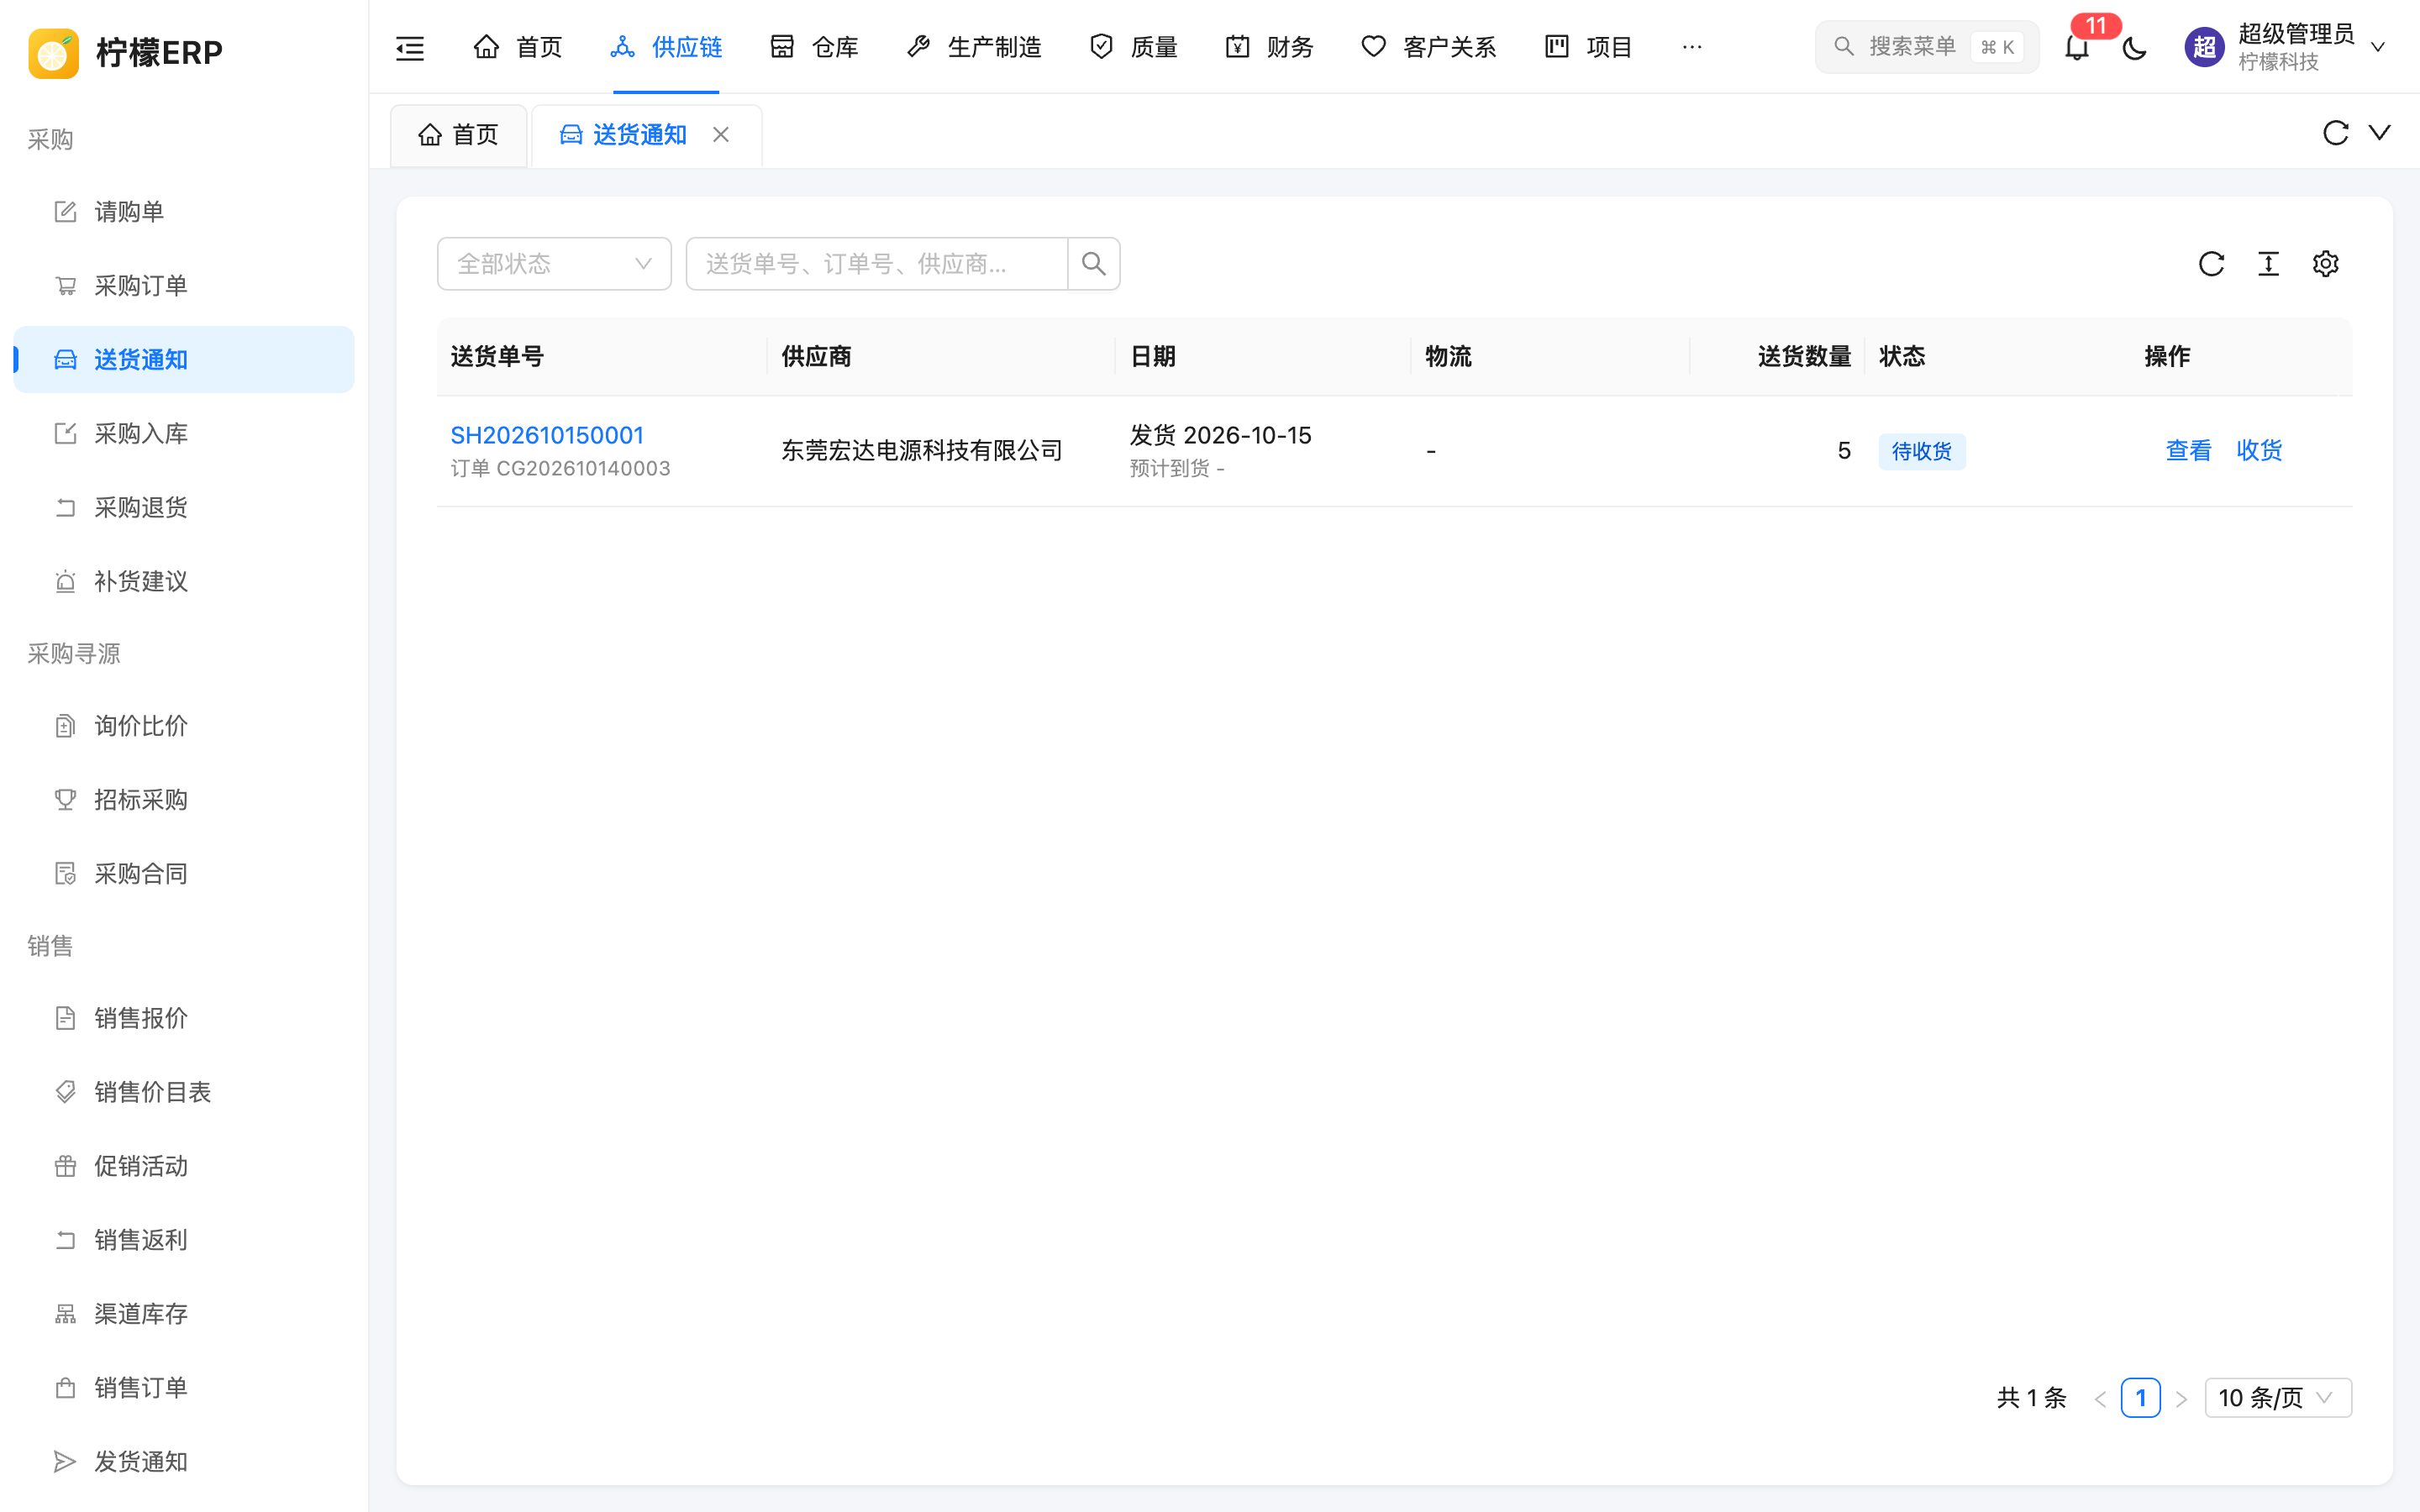Open delivery note SH202610150001 link
2420x1512 pixels.
click(547, 435)
